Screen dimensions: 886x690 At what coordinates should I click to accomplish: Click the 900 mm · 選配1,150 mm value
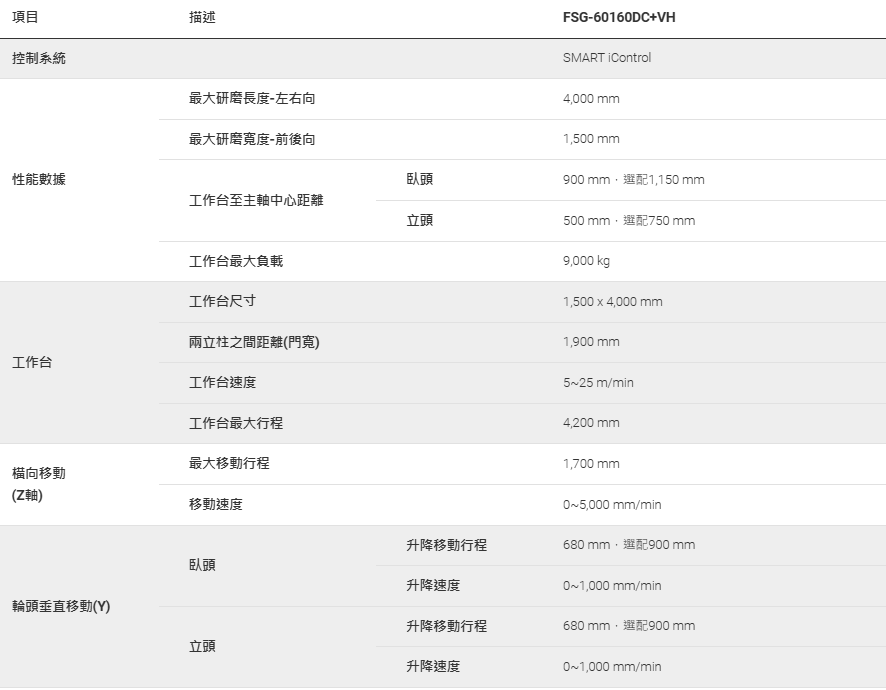(633, 180)
